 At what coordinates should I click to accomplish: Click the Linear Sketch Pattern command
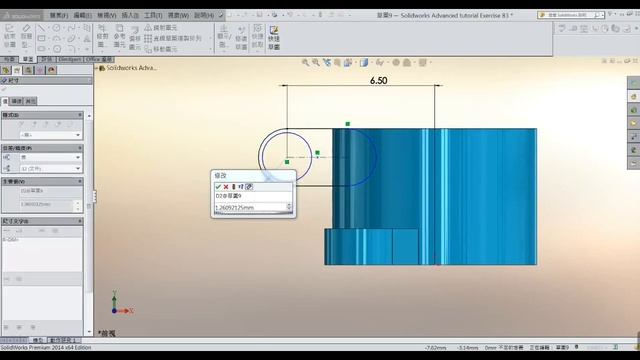[173, 38]
